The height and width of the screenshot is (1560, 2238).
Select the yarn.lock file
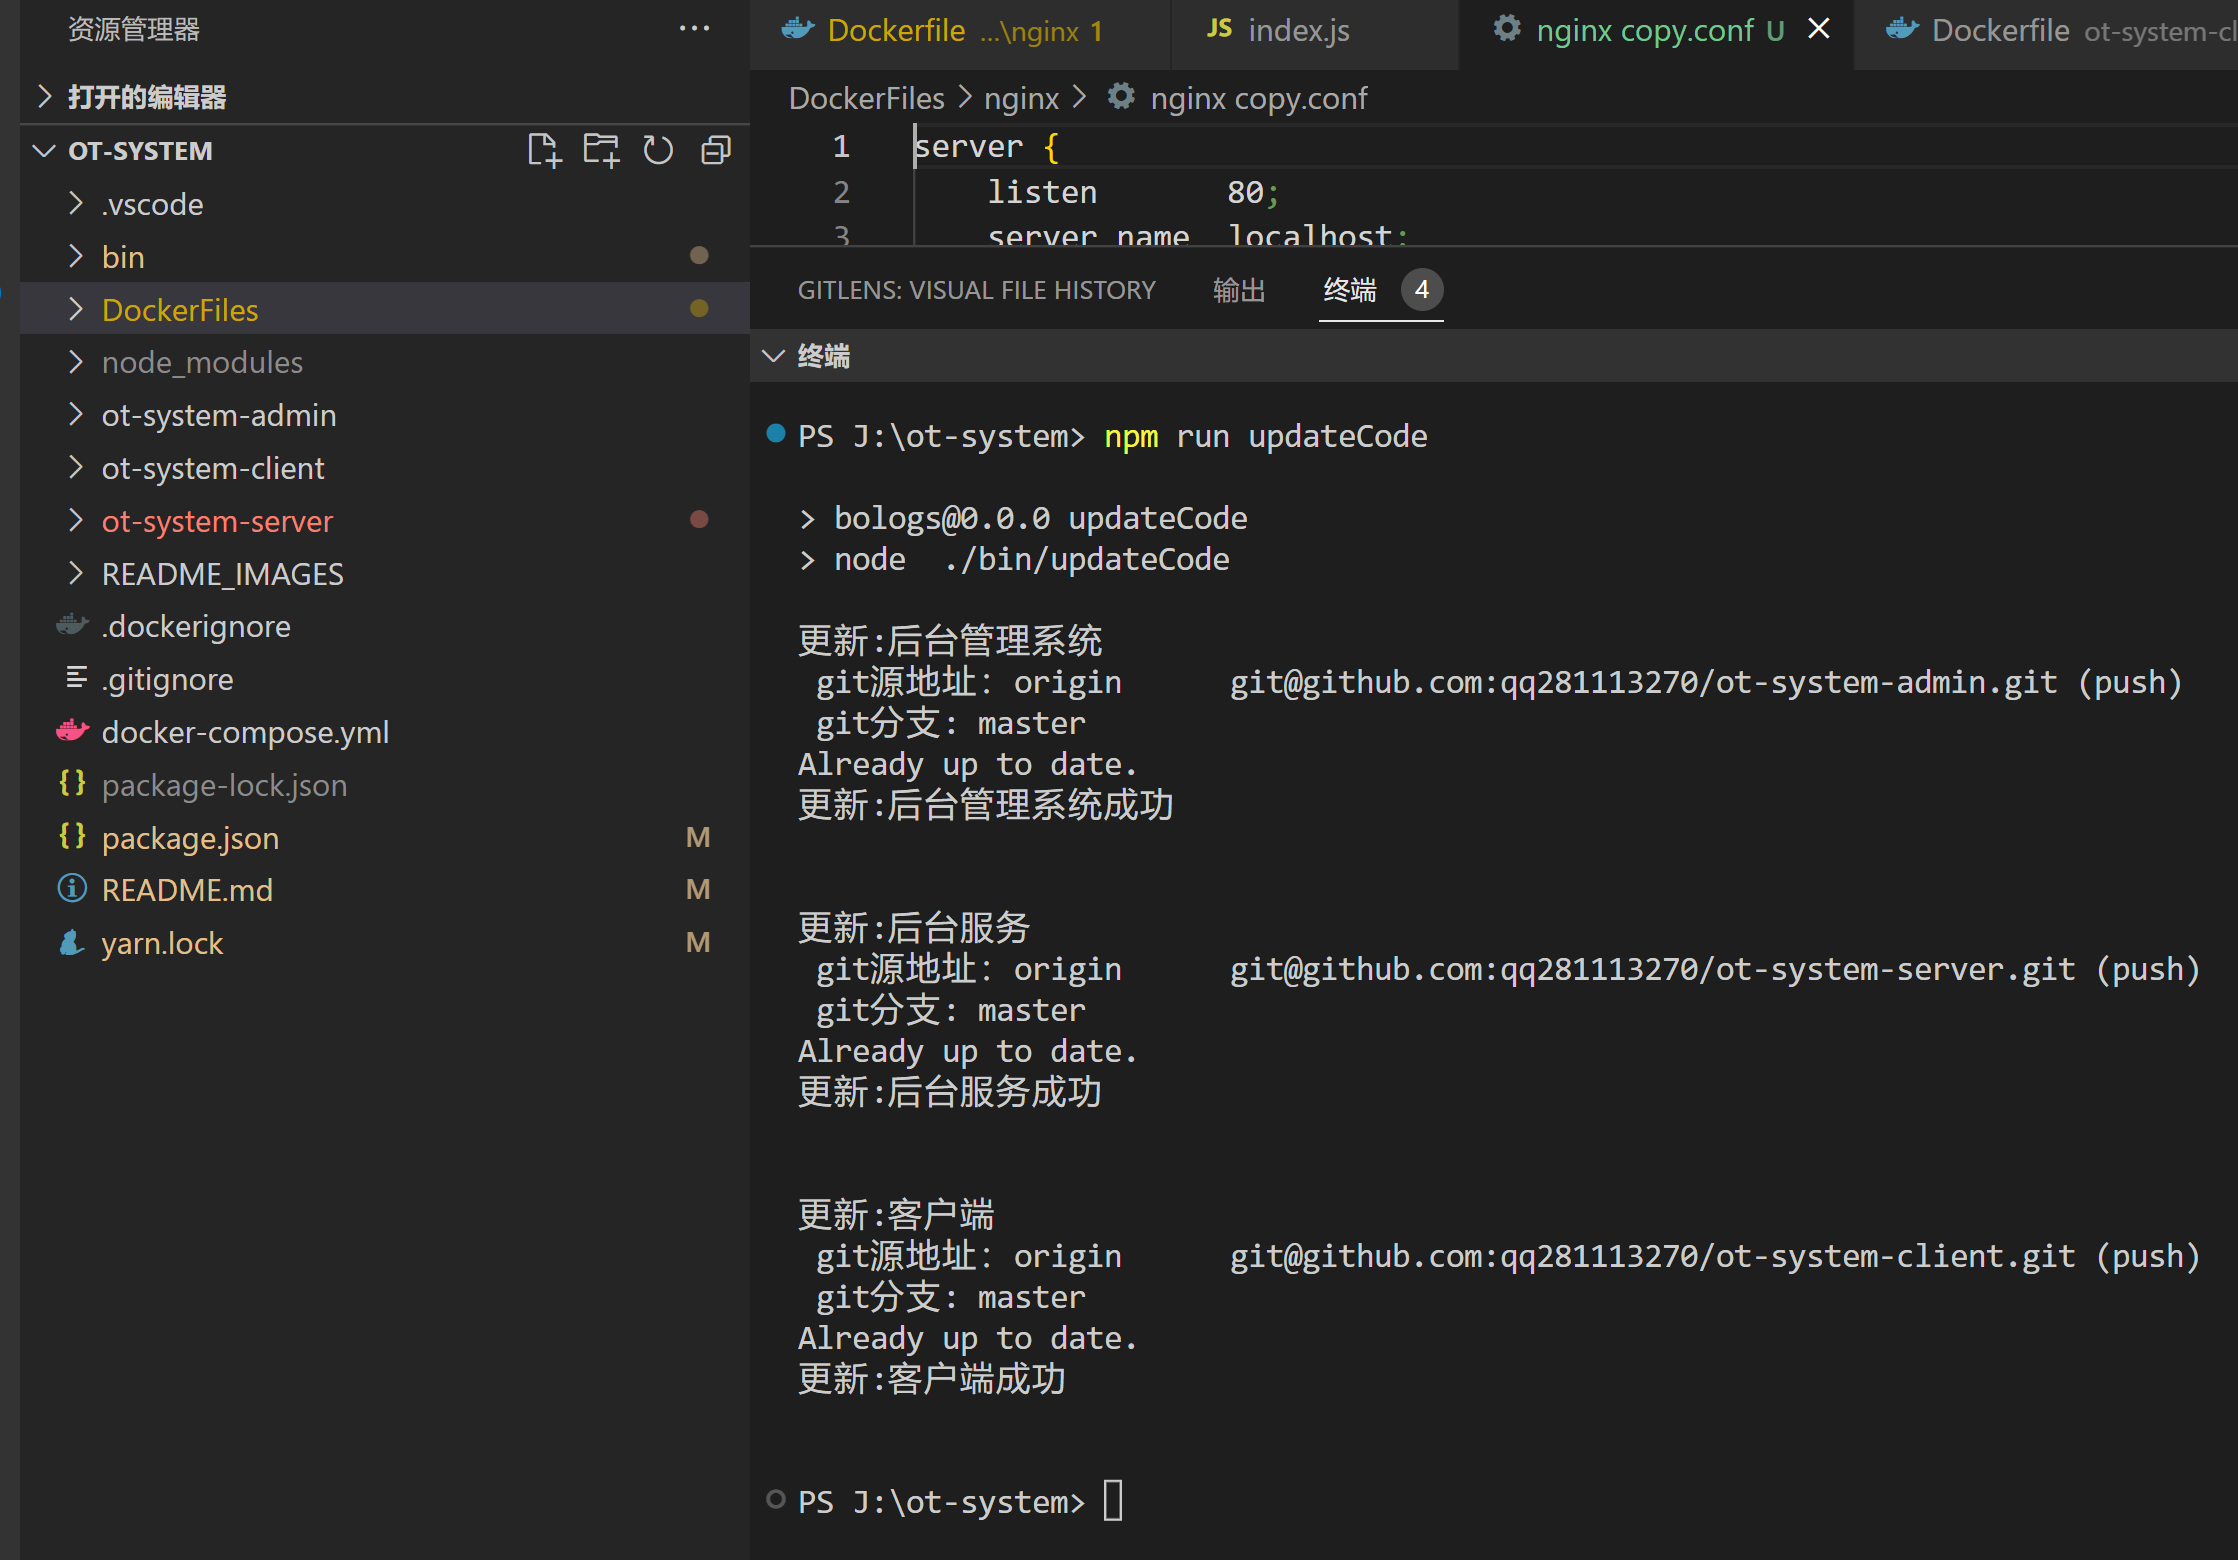tap(162, 943)
